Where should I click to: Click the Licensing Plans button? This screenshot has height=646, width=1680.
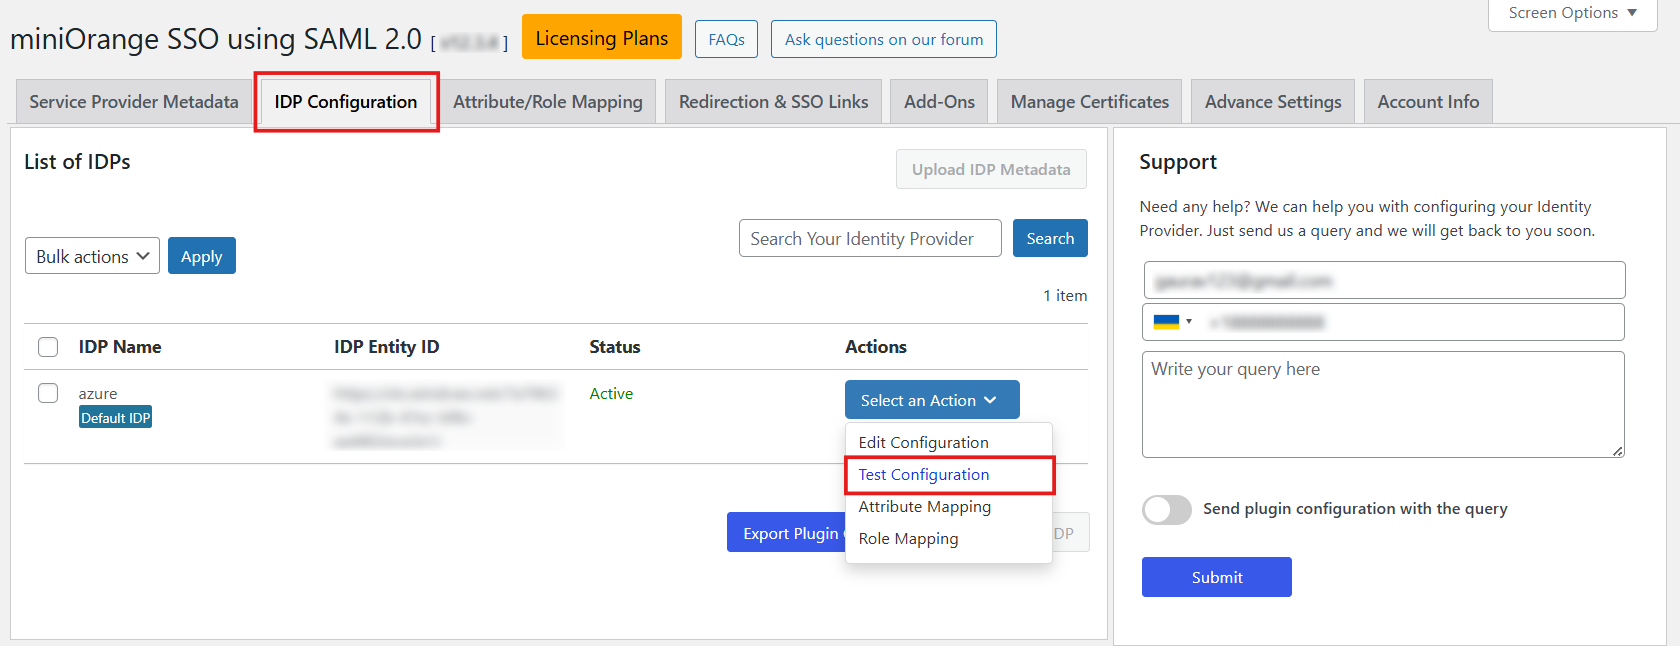click(x=601, y=38)
